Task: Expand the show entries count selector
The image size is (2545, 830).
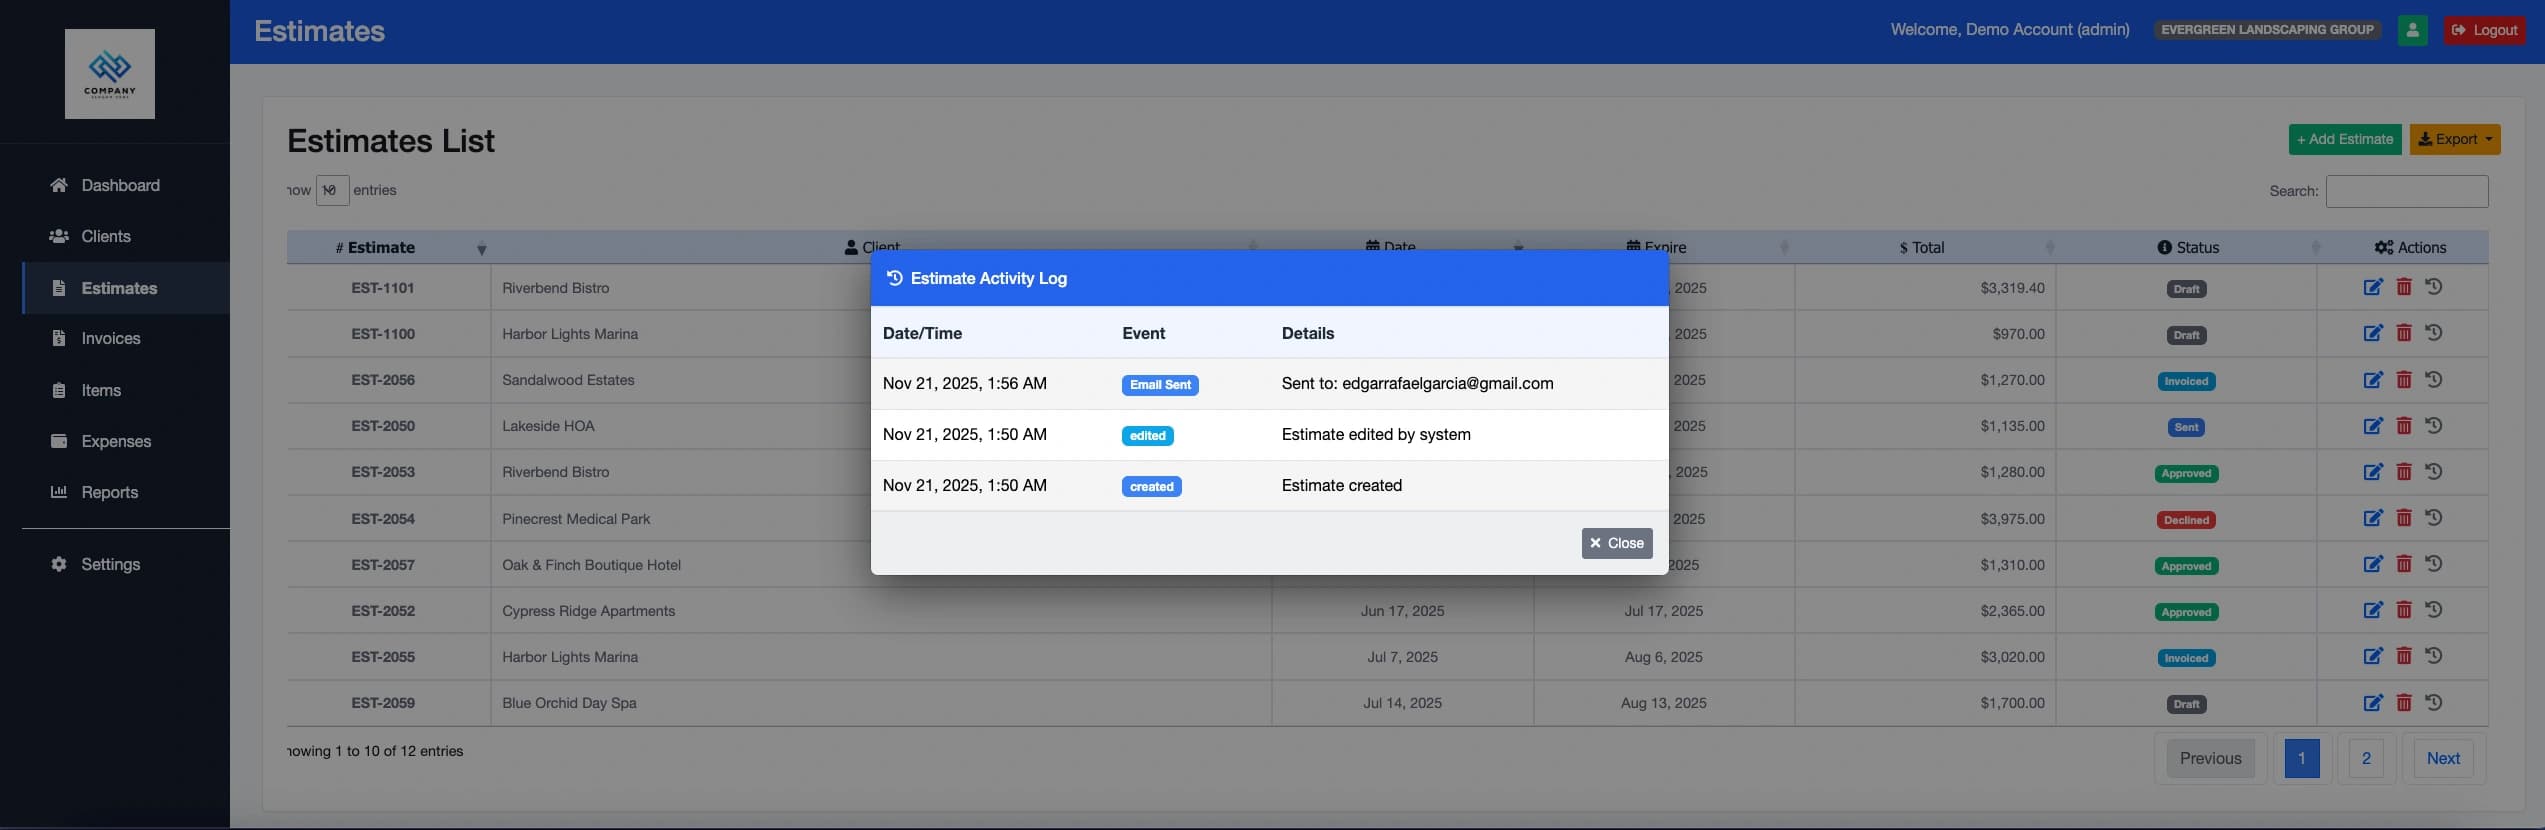Action: click(332, 190)
